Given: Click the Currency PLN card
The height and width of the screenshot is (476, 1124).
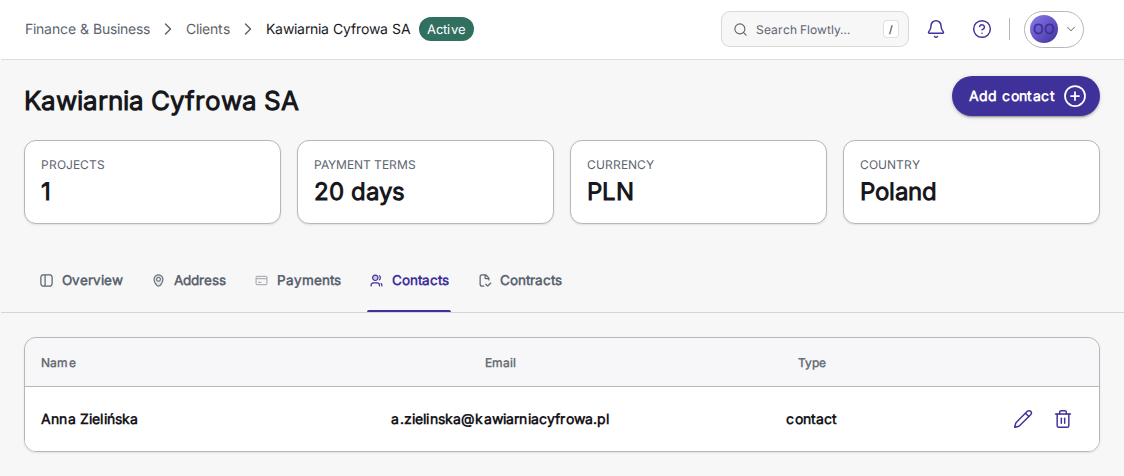Looking at the screenshot, I should 698,182.
